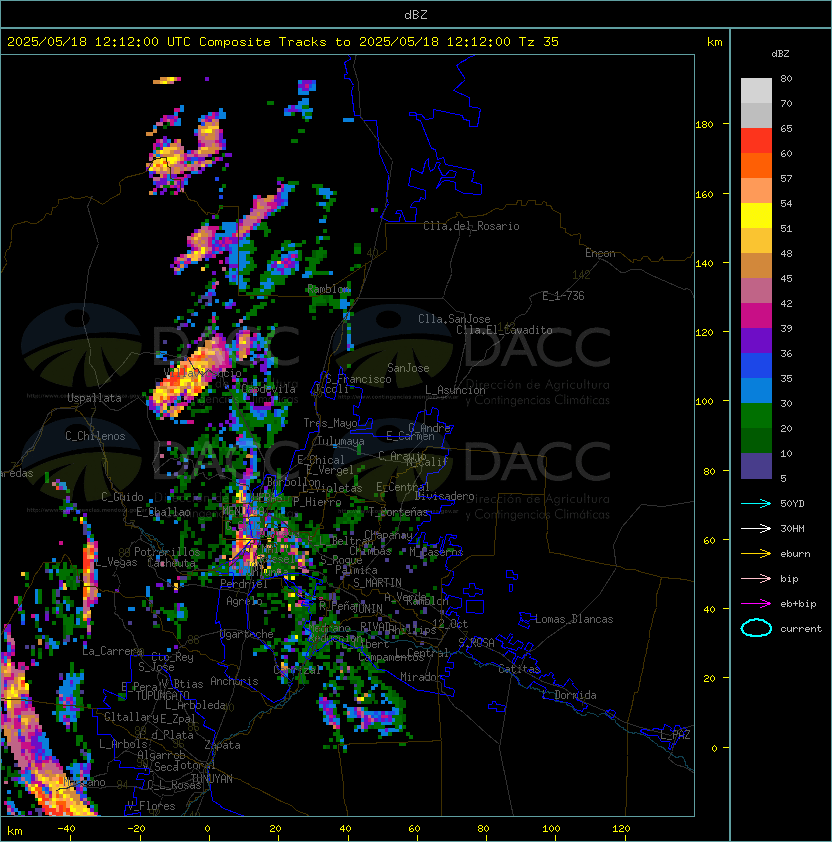Click the 'dBZ' heading above the color scale
The width and height of the screenshot is (832, 842).
[x=780, y=54]
